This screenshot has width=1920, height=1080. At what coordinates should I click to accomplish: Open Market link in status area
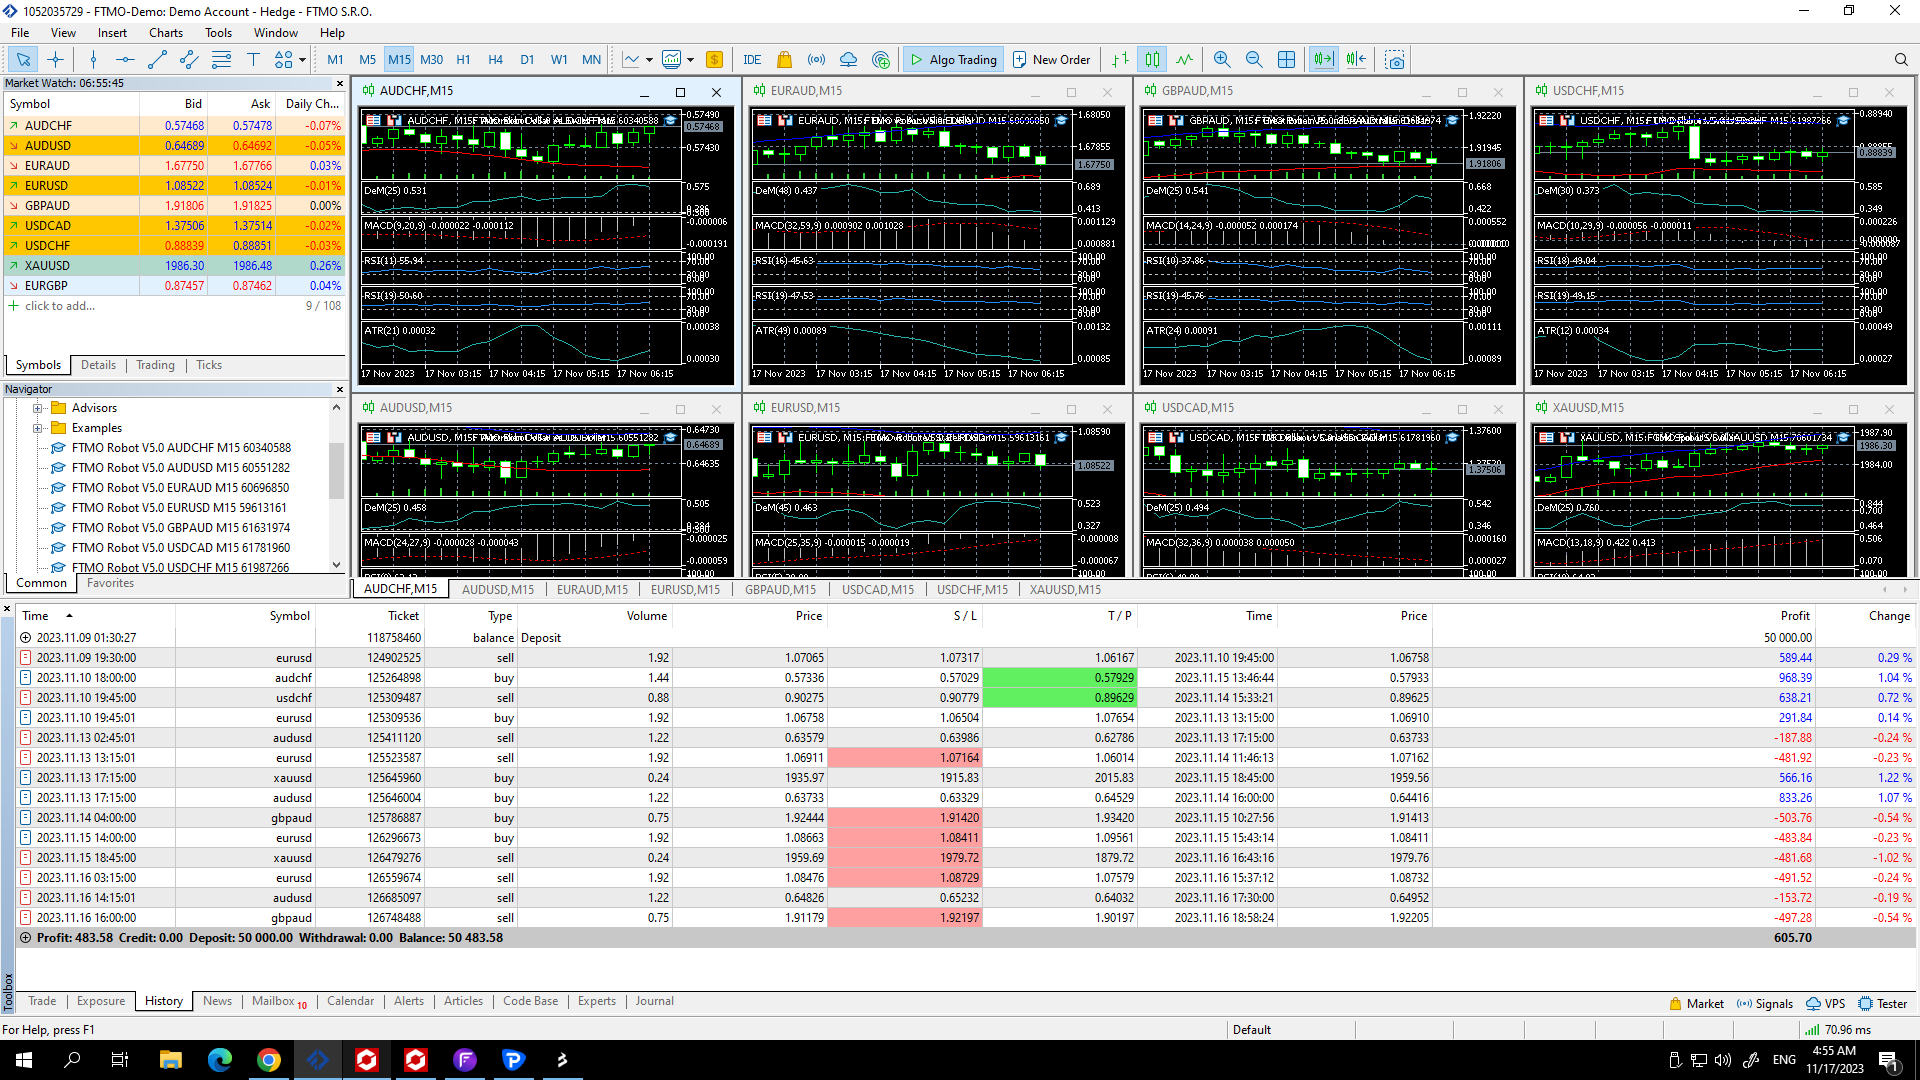1697,1004
